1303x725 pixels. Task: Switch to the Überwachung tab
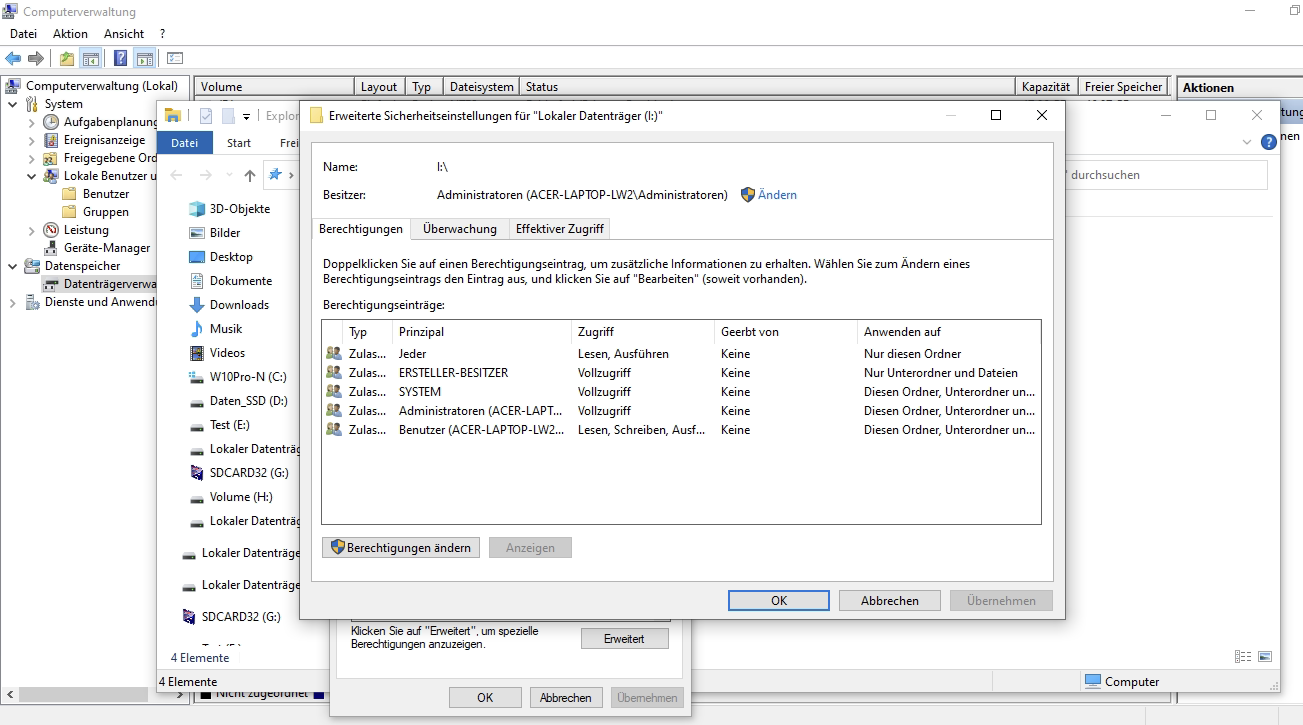point(459,229)
